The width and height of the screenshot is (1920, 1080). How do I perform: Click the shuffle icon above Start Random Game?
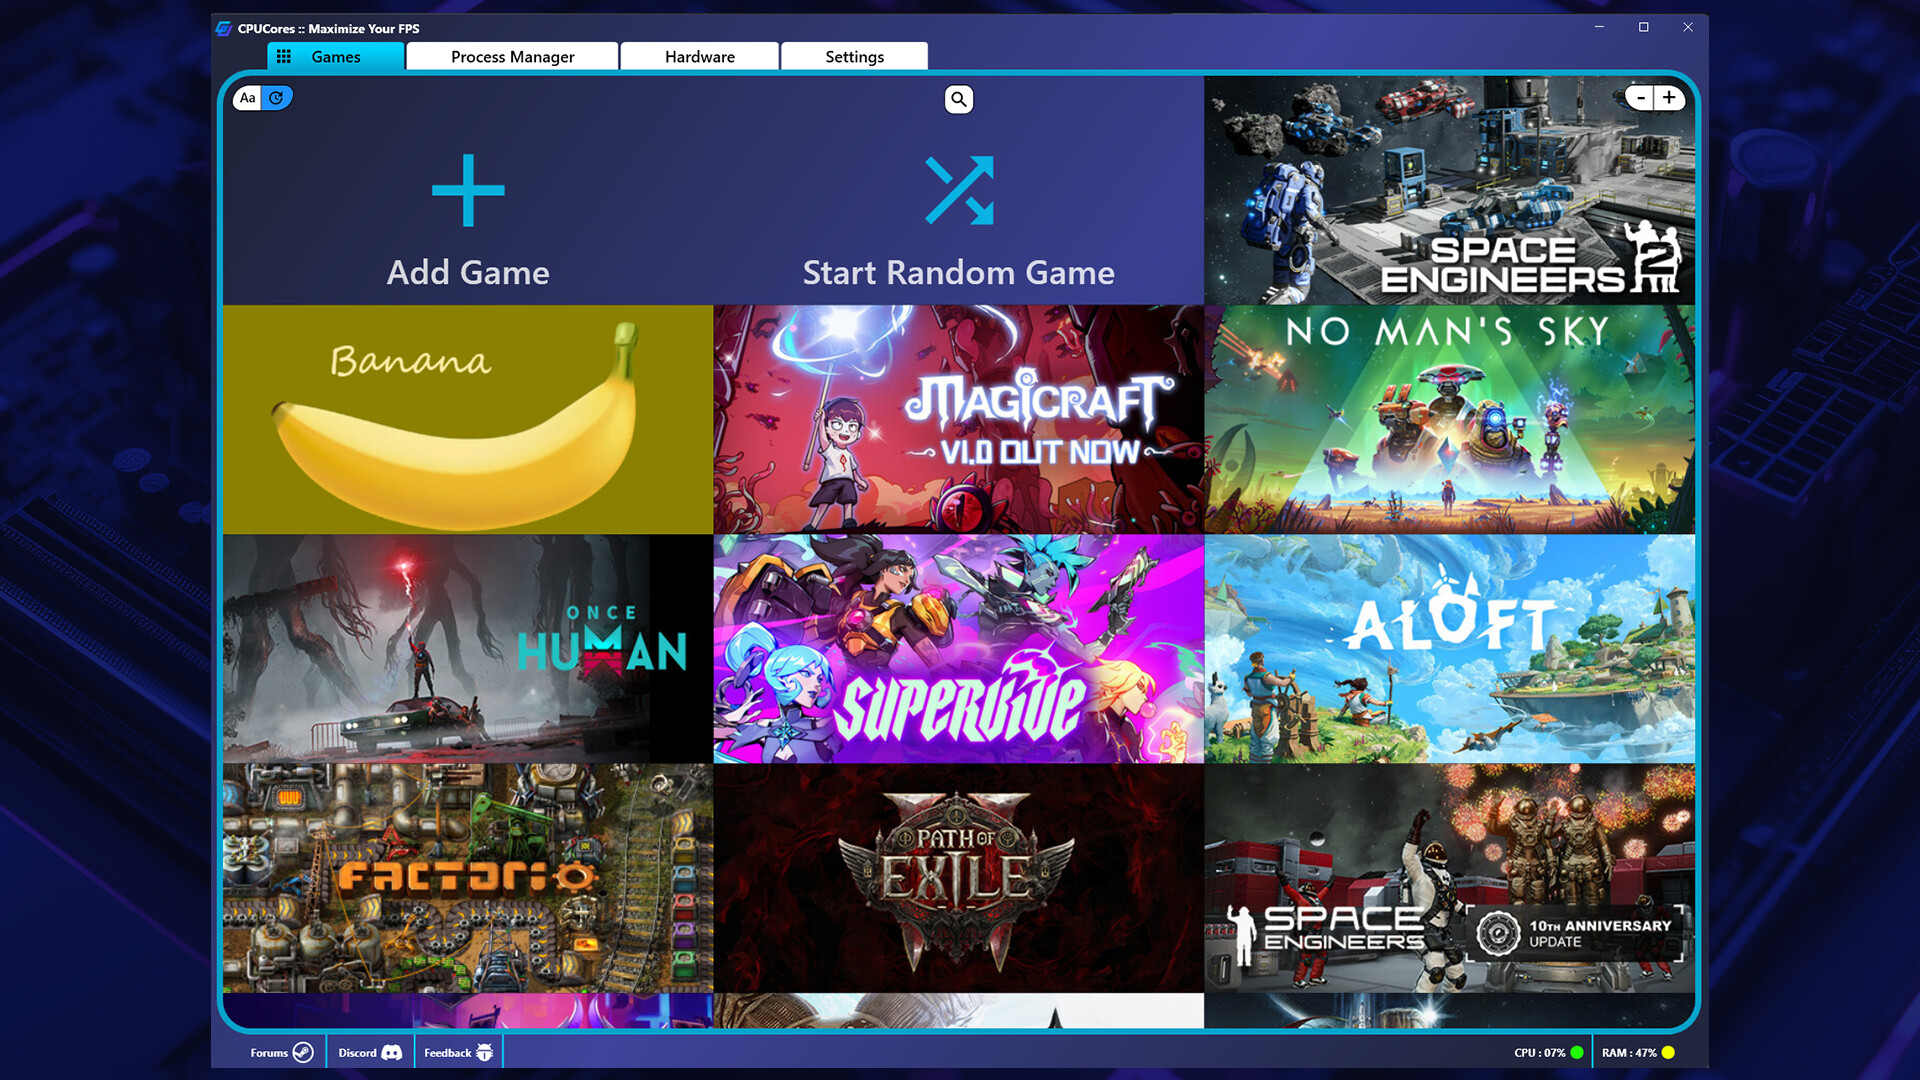point(960,190)
